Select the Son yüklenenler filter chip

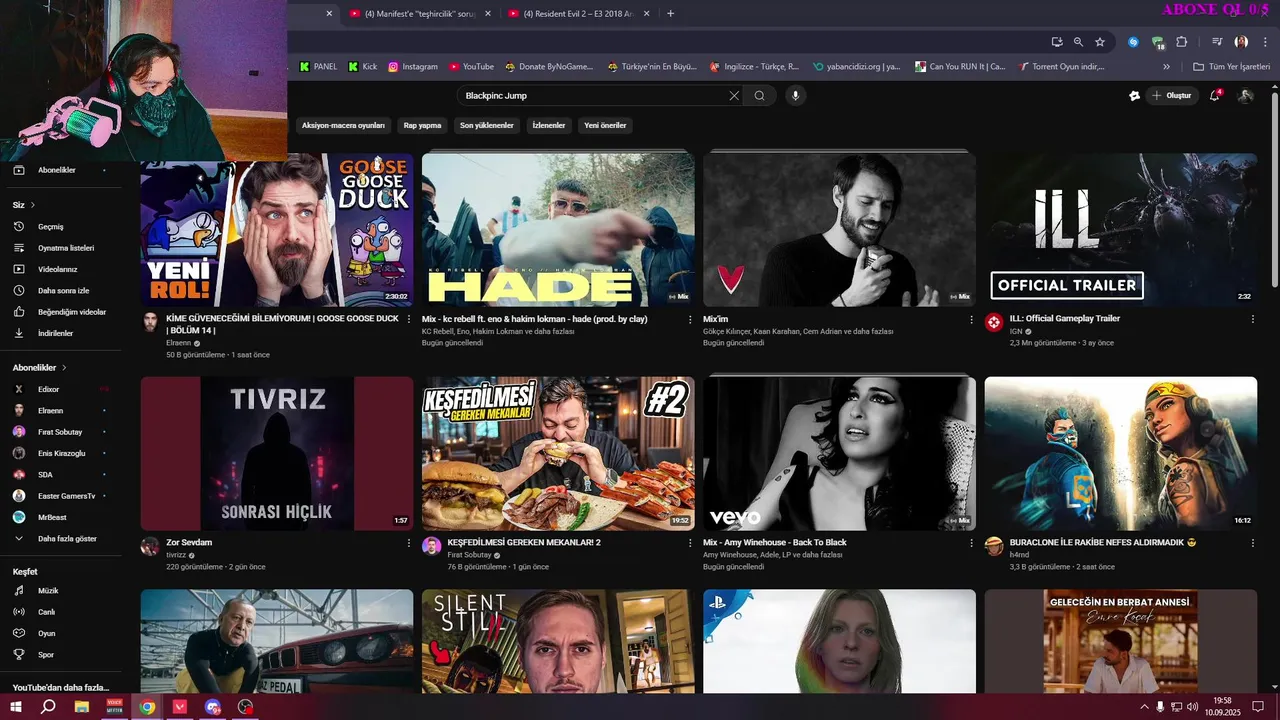tap(486, 125)
